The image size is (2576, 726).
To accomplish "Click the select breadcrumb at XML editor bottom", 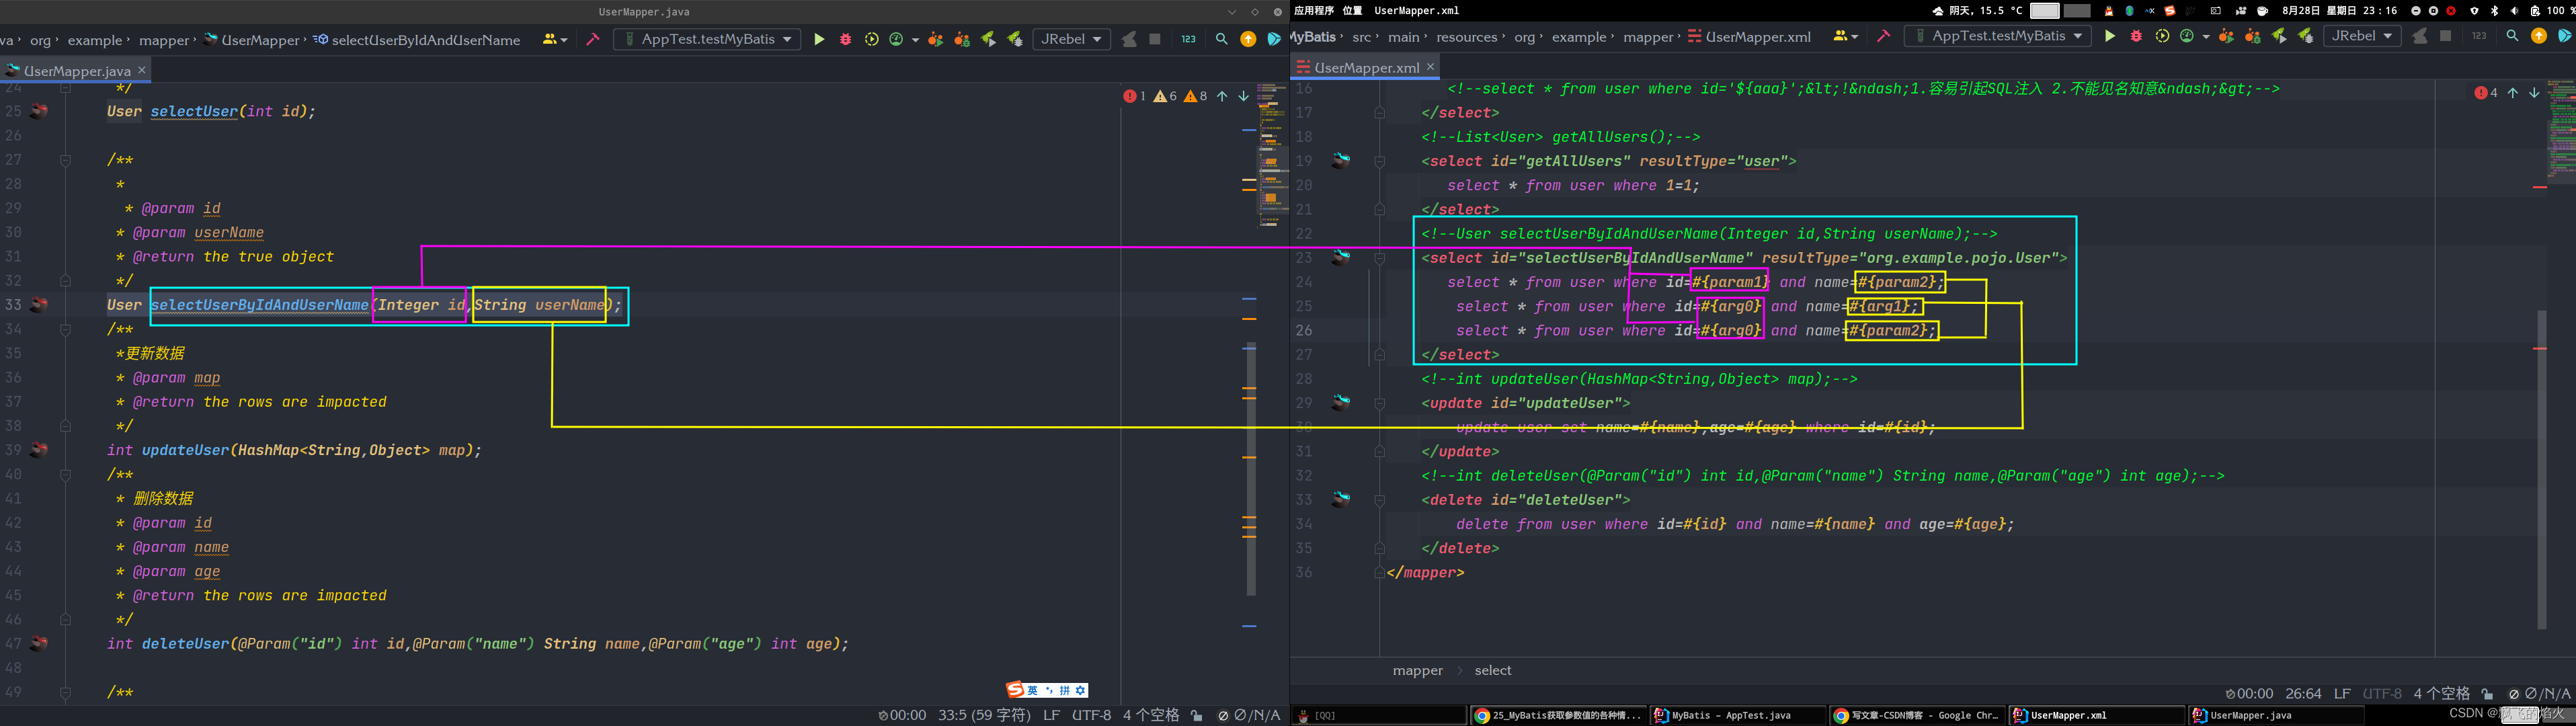I will pos(1493,670).
